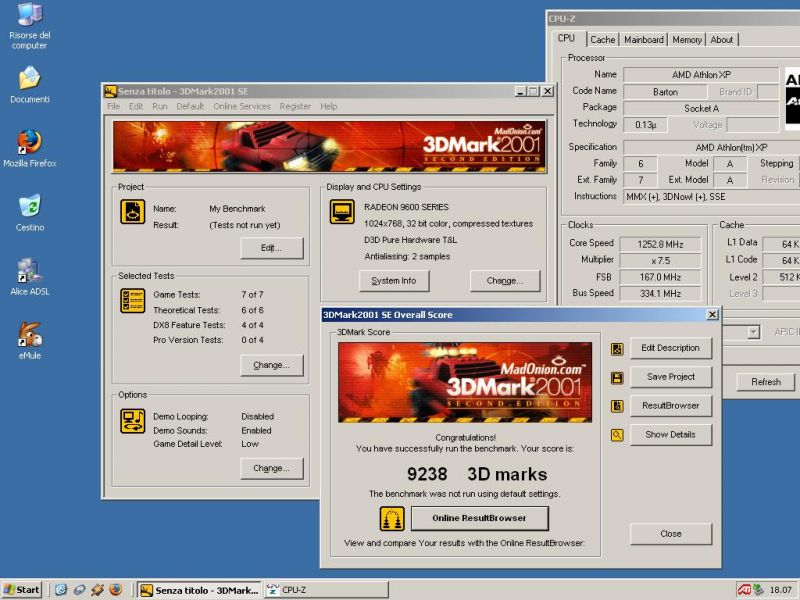Viewport: 800px width, 600px height.
Task: Expand the CPU-Z processor selection dropdown
Action: [x=753, y=333]
